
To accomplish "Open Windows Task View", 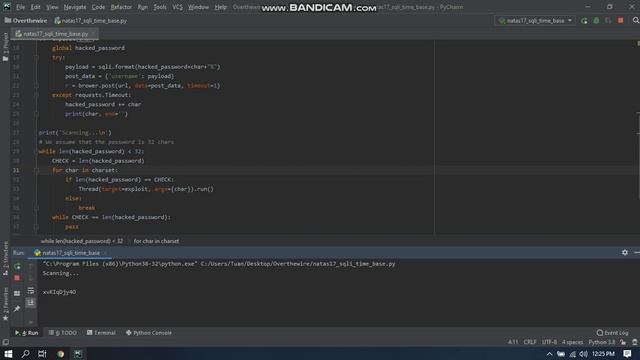I will (42, 353).
